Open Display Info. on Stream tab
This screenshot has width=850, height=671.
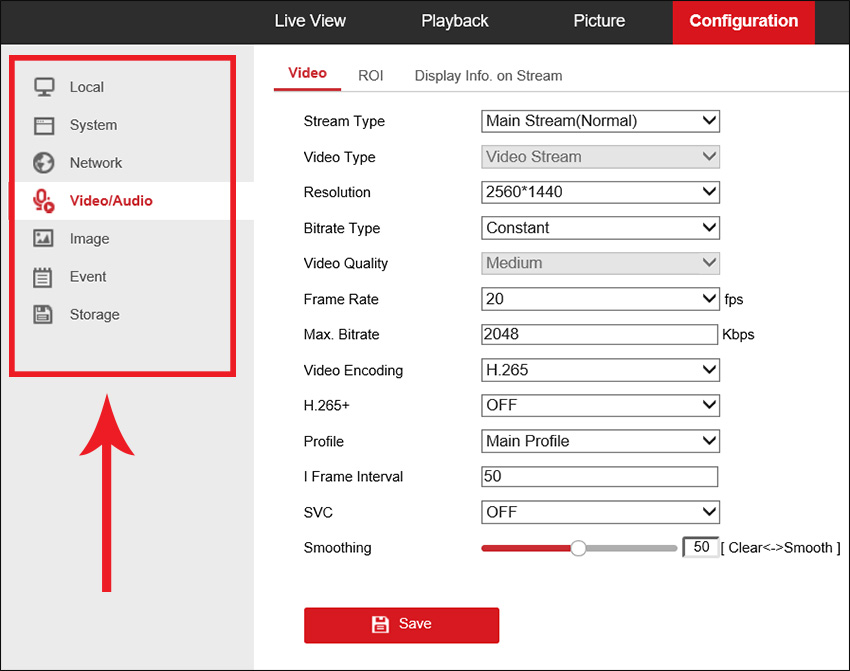coord(488,75)
